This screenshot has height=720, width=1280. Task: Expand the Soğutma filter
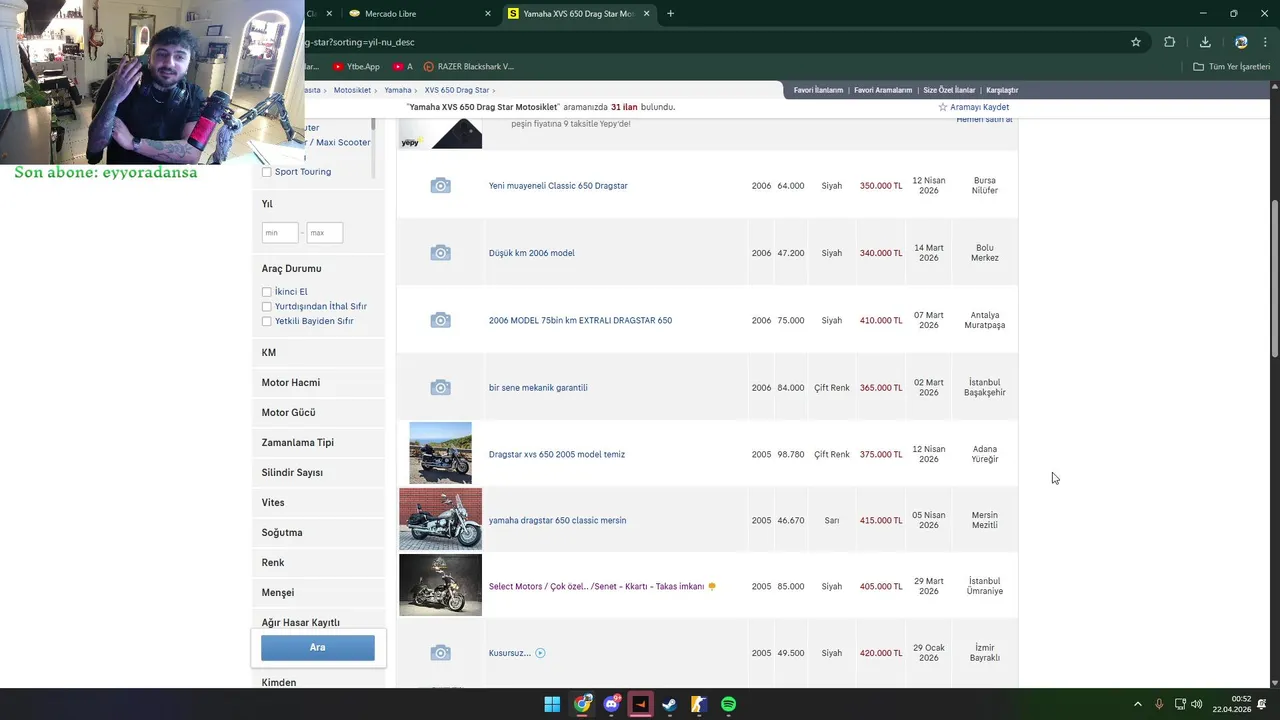318,533
